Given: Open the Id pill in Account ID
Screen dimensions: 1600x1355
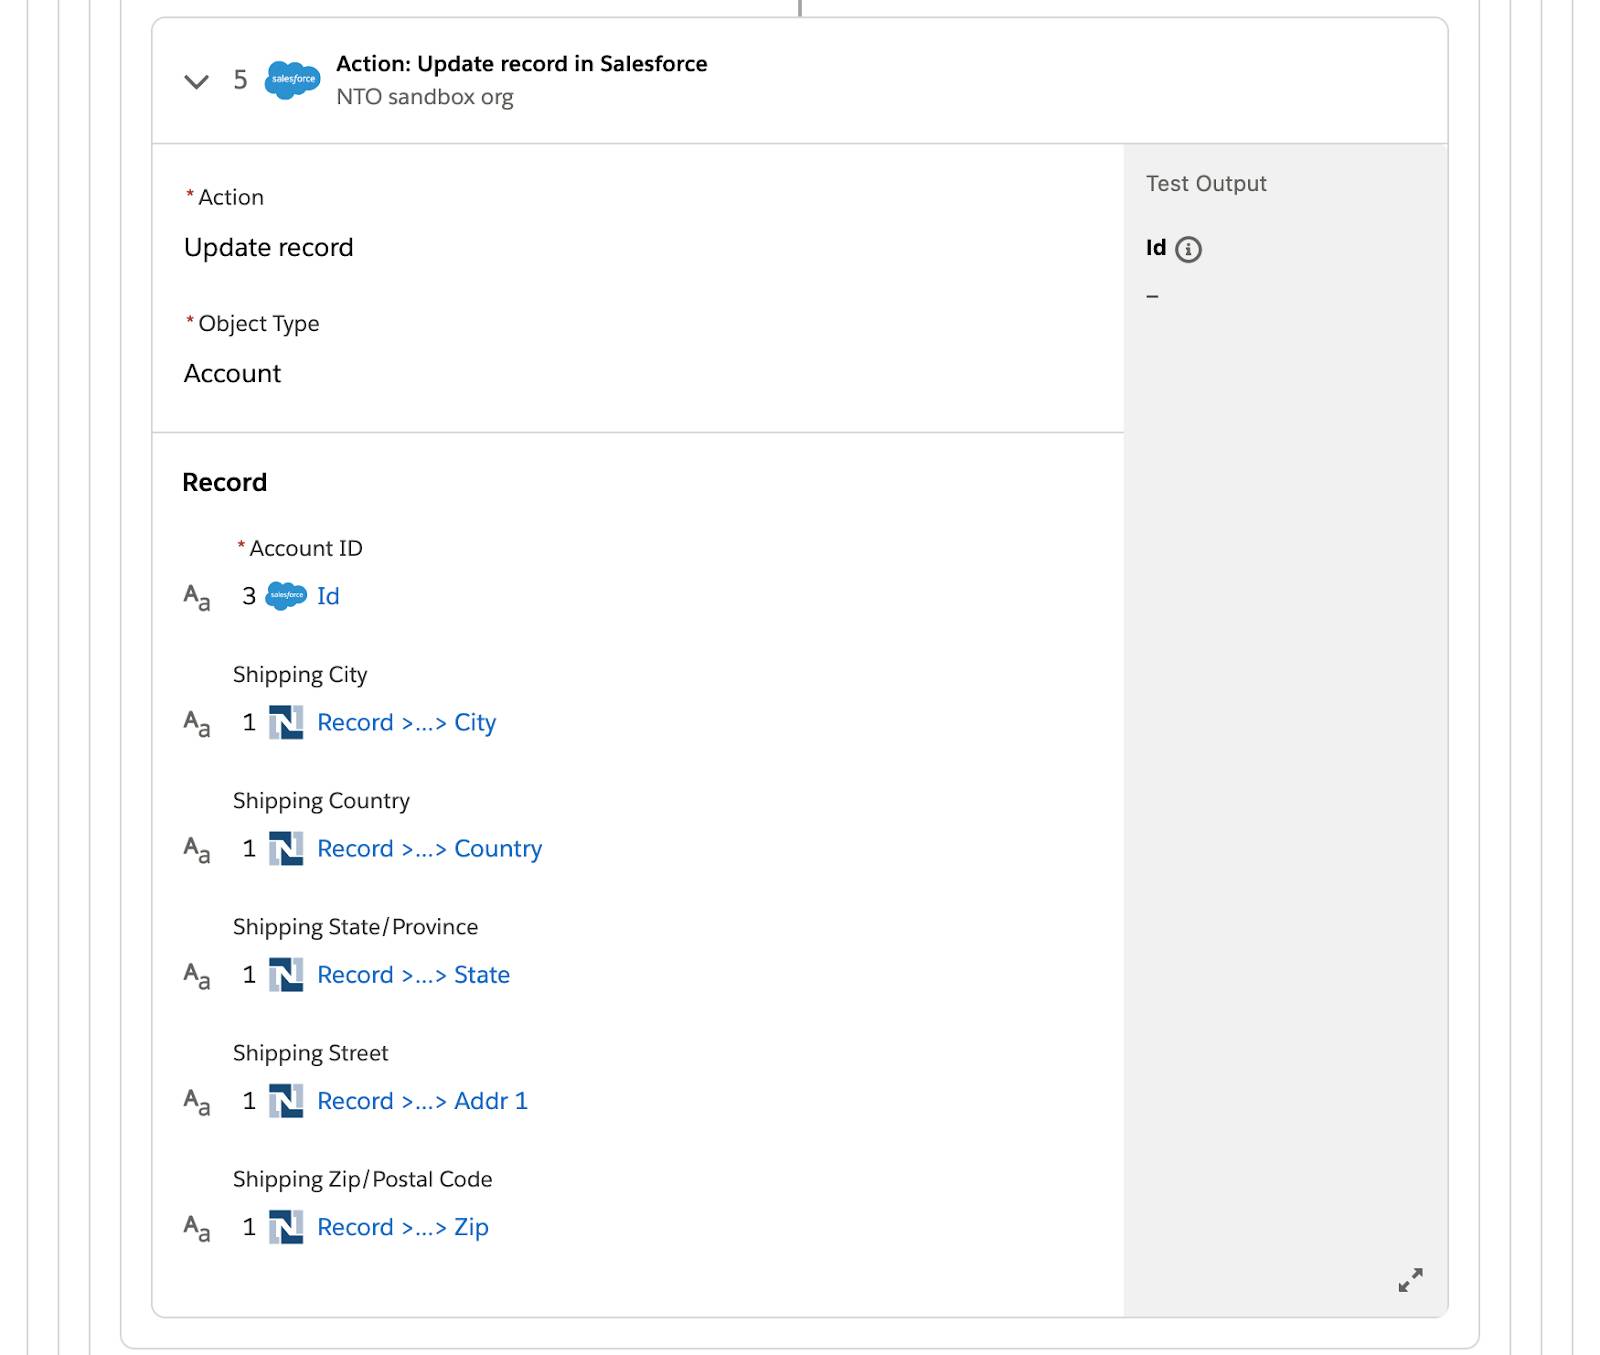Looking at the screenshot, I should [x=328, y=596].
